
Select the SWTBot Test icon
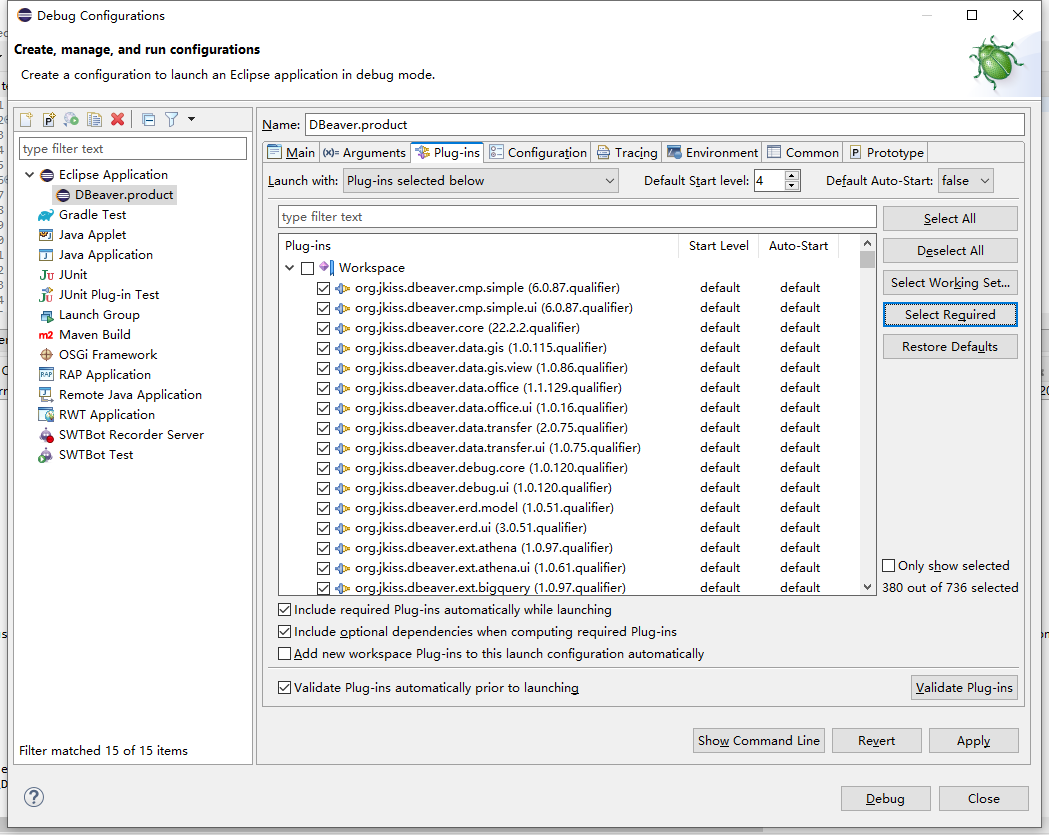(x=45, y=455)
